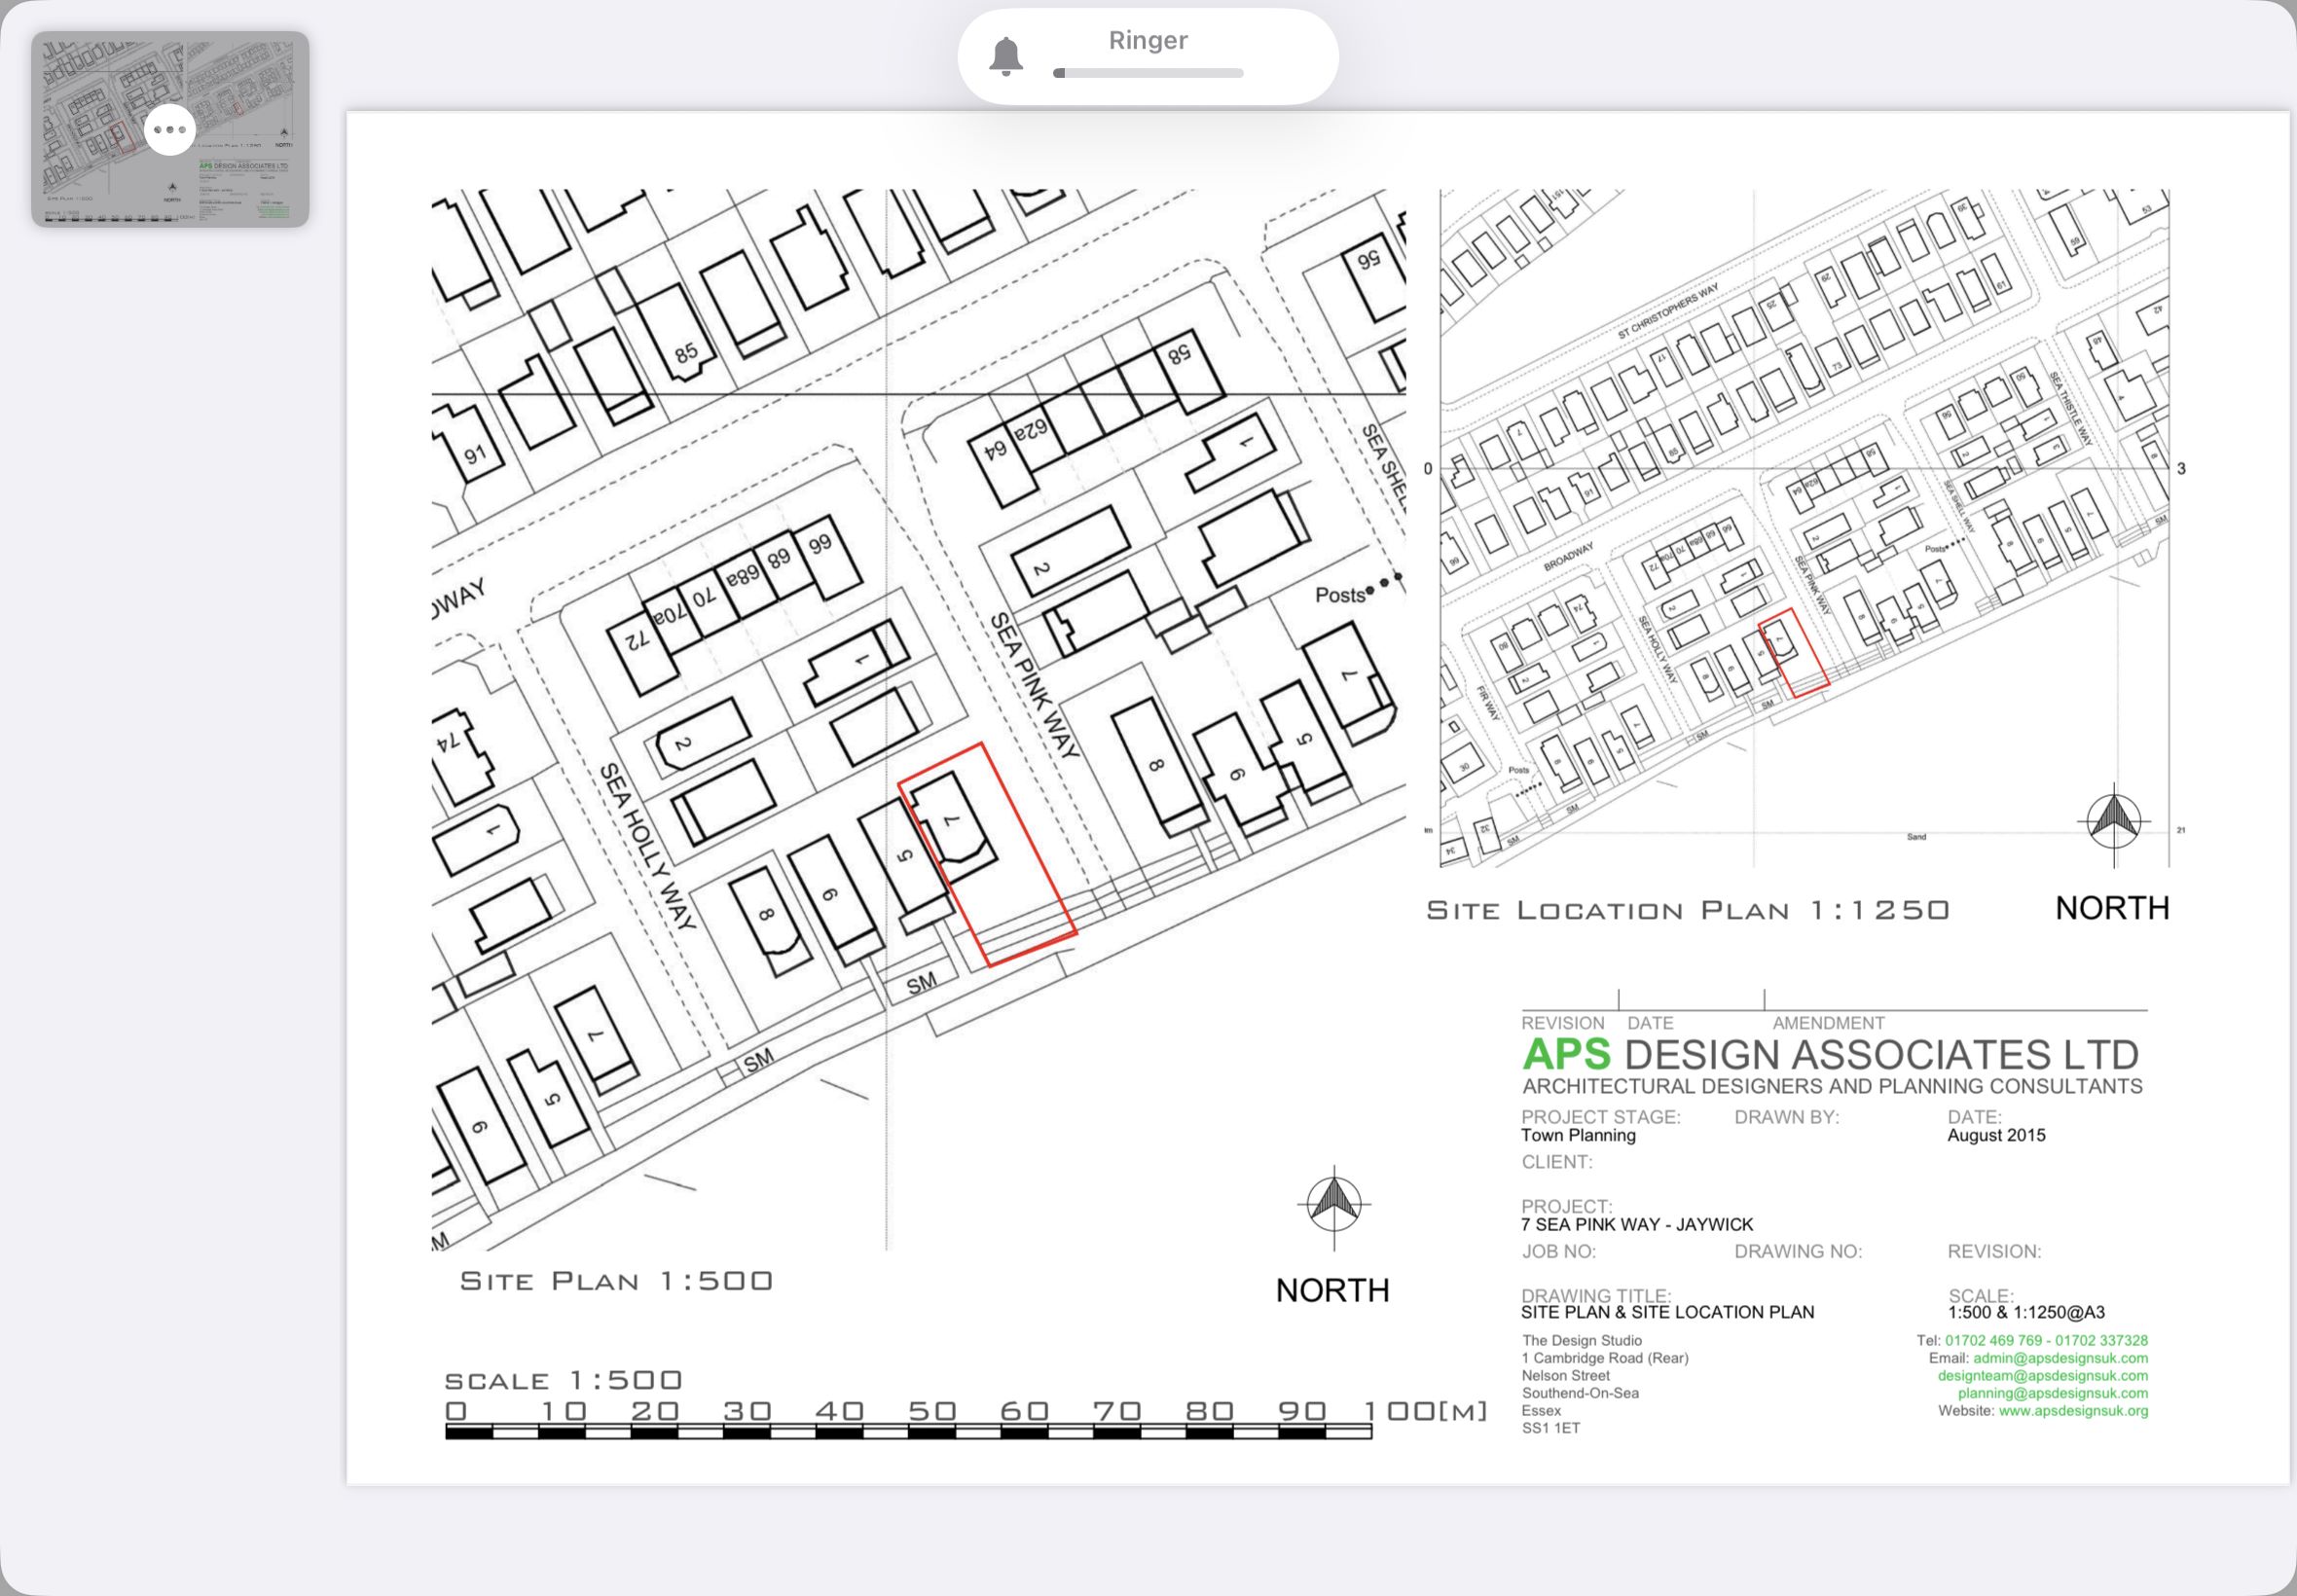Tap the "SITE PLAN & SITE LOCATION PLAN" drawing title

pos(1667,1312)
